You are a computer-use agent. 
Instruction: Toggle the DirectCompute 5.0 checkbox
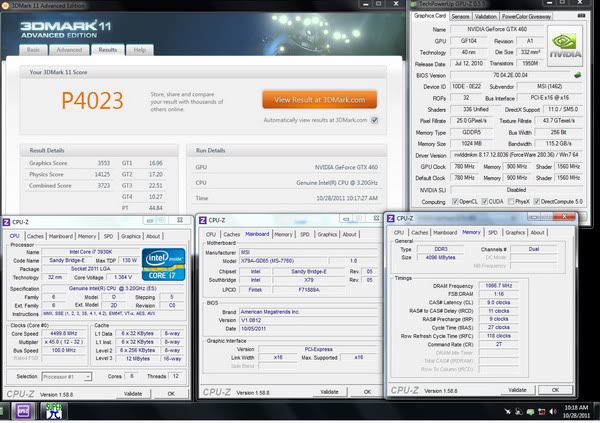[x=536, y=201]
